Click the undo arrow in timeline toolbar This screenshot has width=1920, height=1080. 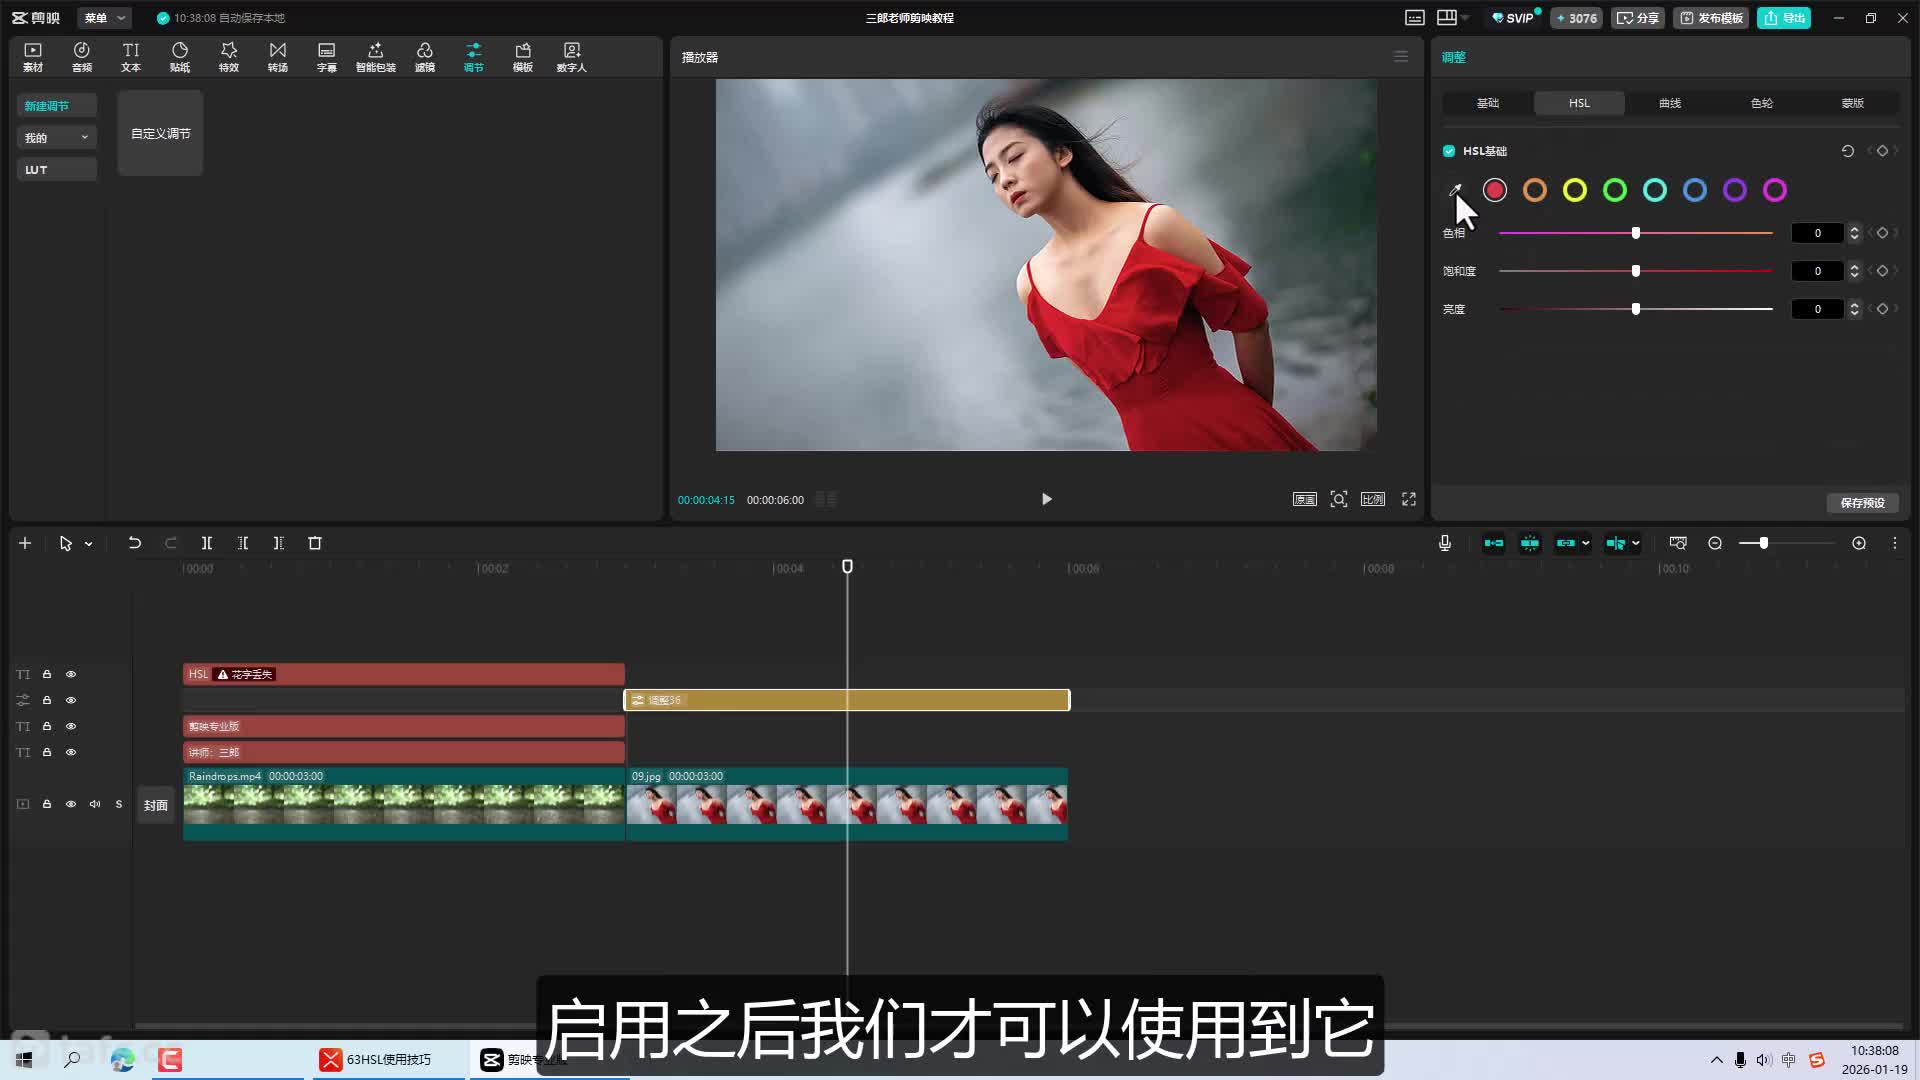(x=134, y=543)
